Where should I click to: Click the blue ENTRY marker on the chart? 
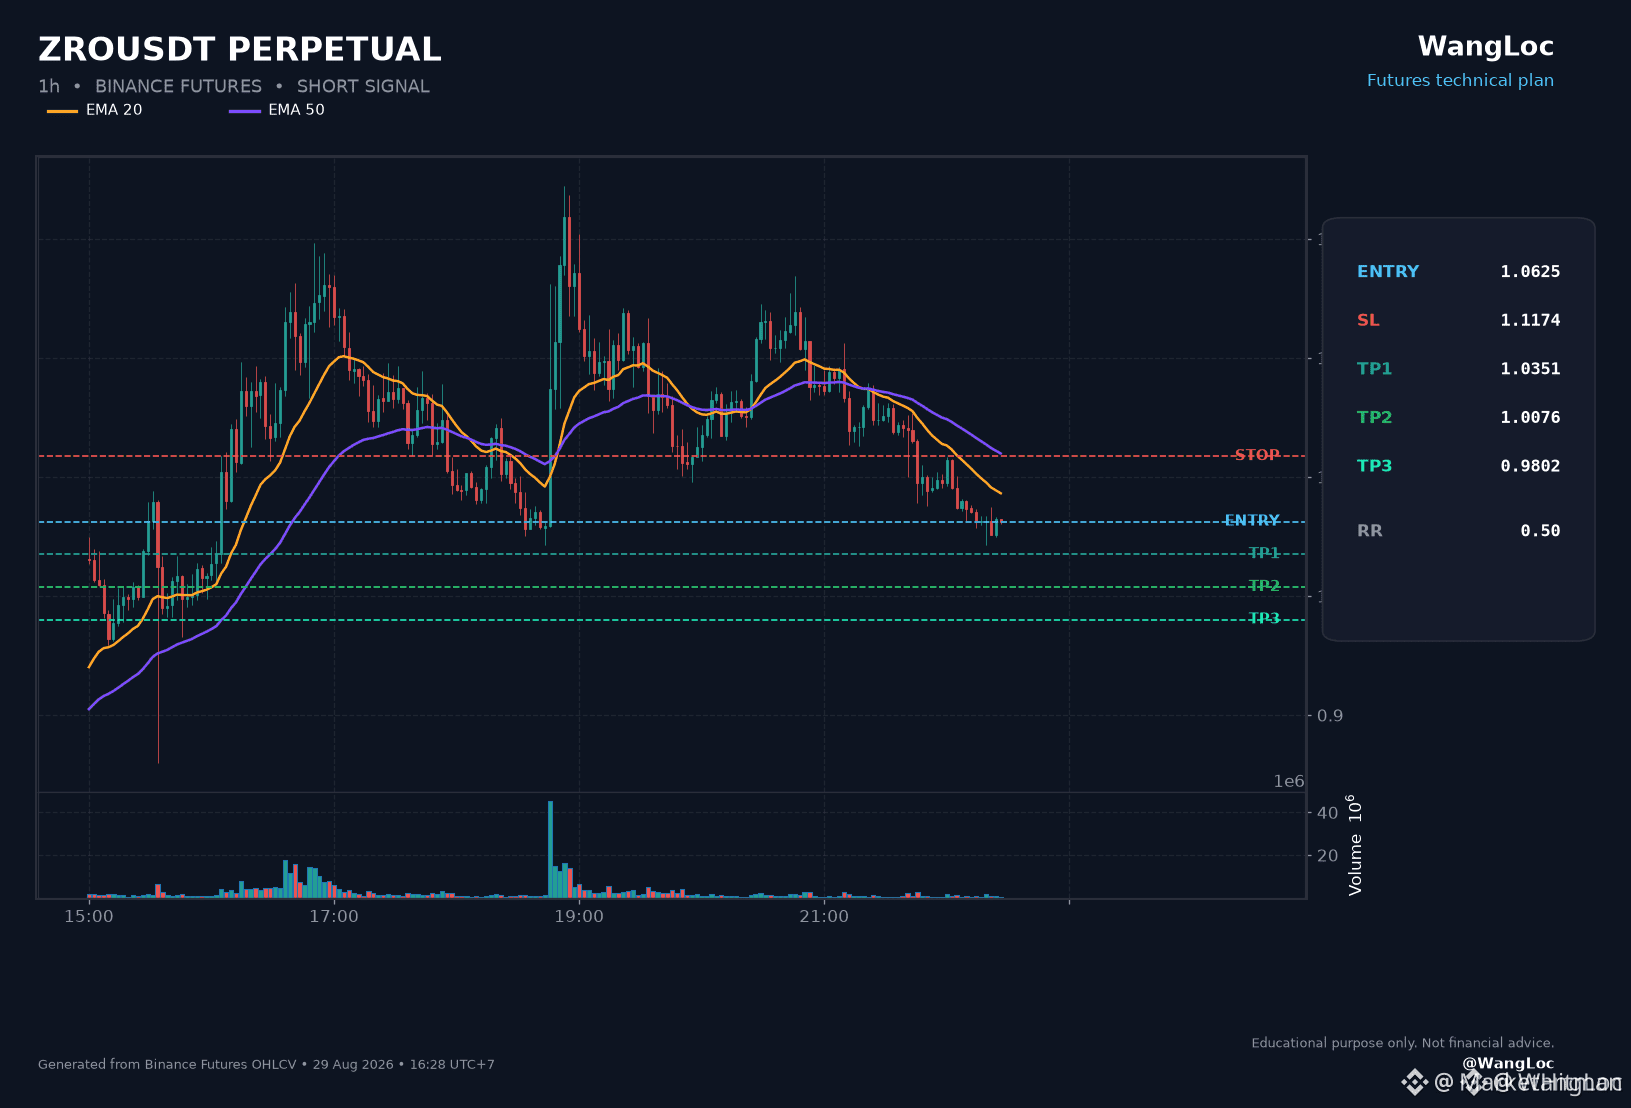(1252, 521)
